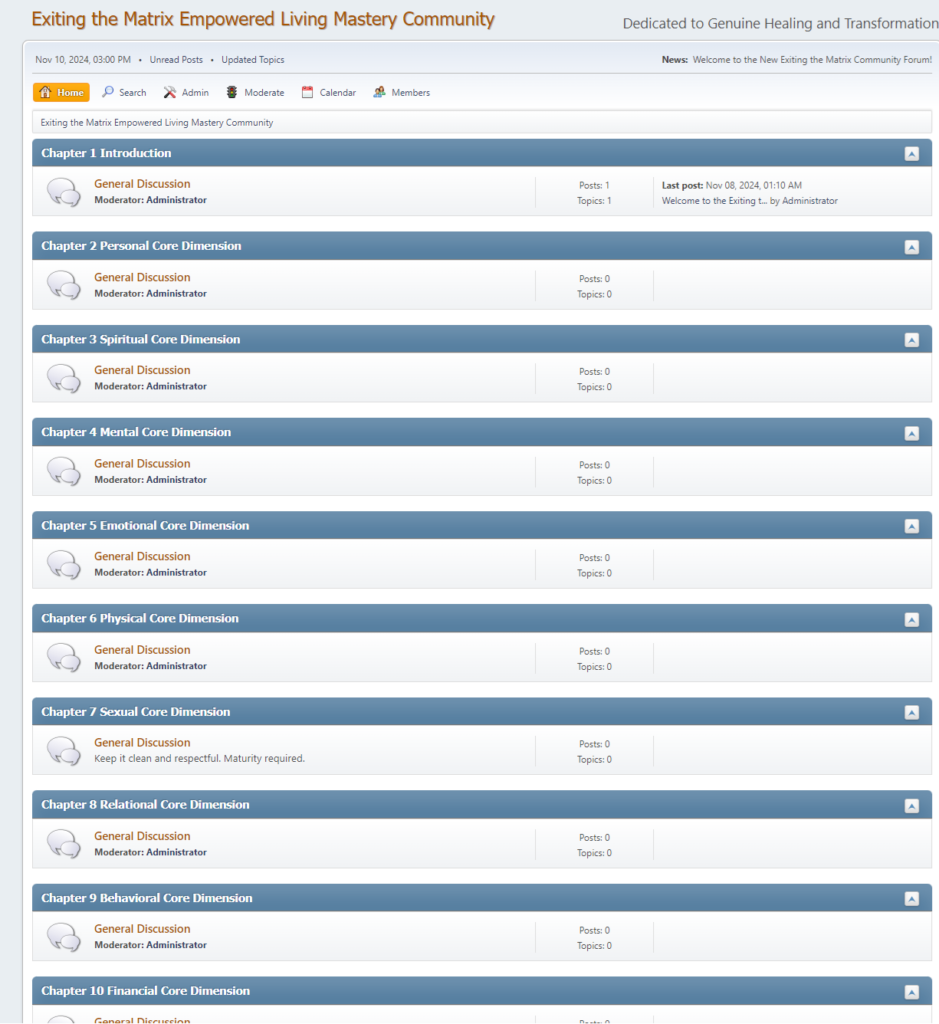This screenshot has width=939, height=1024.
Task: Click the Members people icon
Action: (379, 92)
